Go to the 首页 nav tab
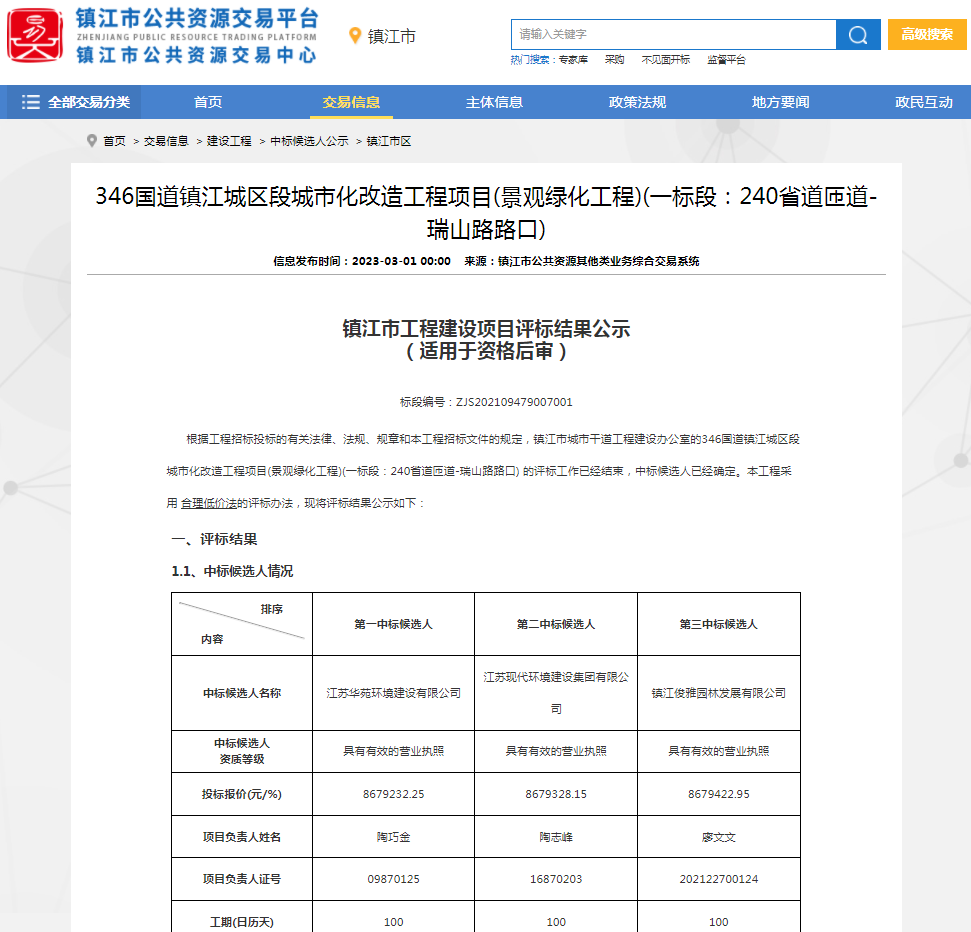 [x=208, y=102]
